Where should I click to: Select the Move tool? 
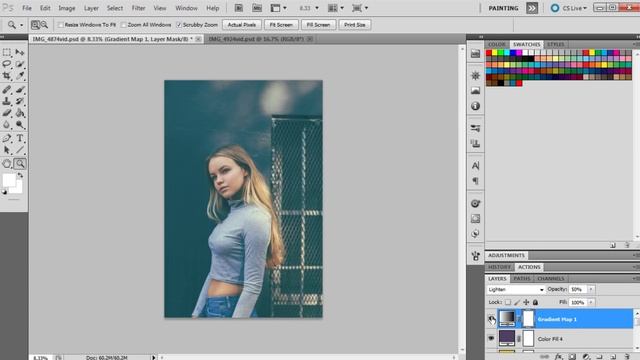[x=20, y=52]
